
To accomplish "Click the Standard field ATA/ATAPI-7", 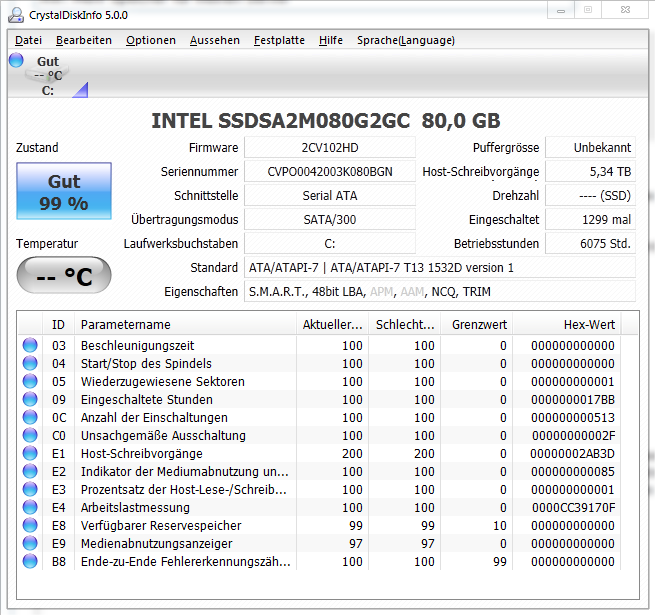I will click(x=439, y=267).
